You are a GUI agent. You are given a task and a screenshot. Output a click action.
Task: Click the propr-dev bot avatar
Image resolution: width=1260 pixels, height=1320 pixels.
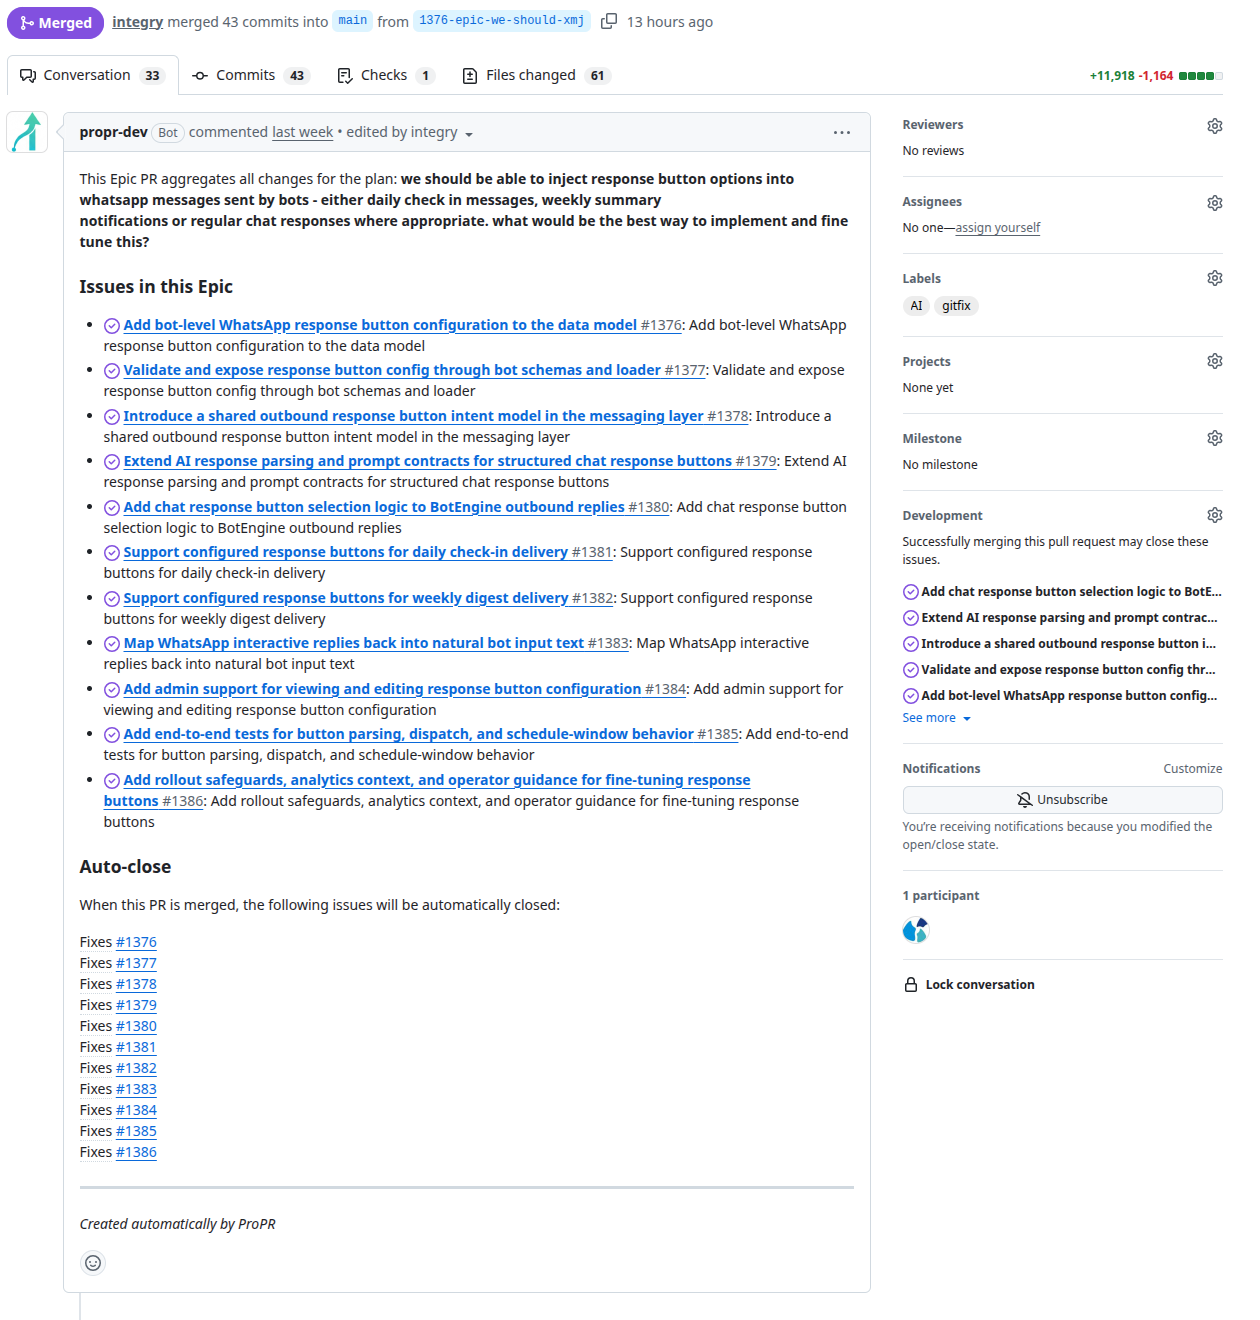(x=27, y=132)
